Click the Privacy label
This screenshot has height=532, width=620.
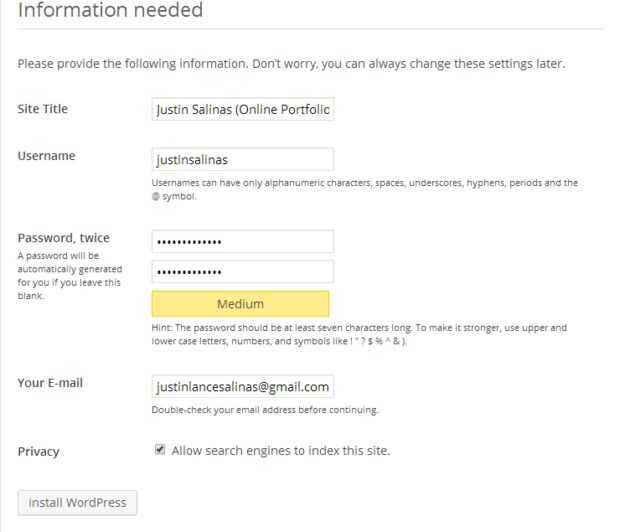pyautogui.click(x=38, y=451)
